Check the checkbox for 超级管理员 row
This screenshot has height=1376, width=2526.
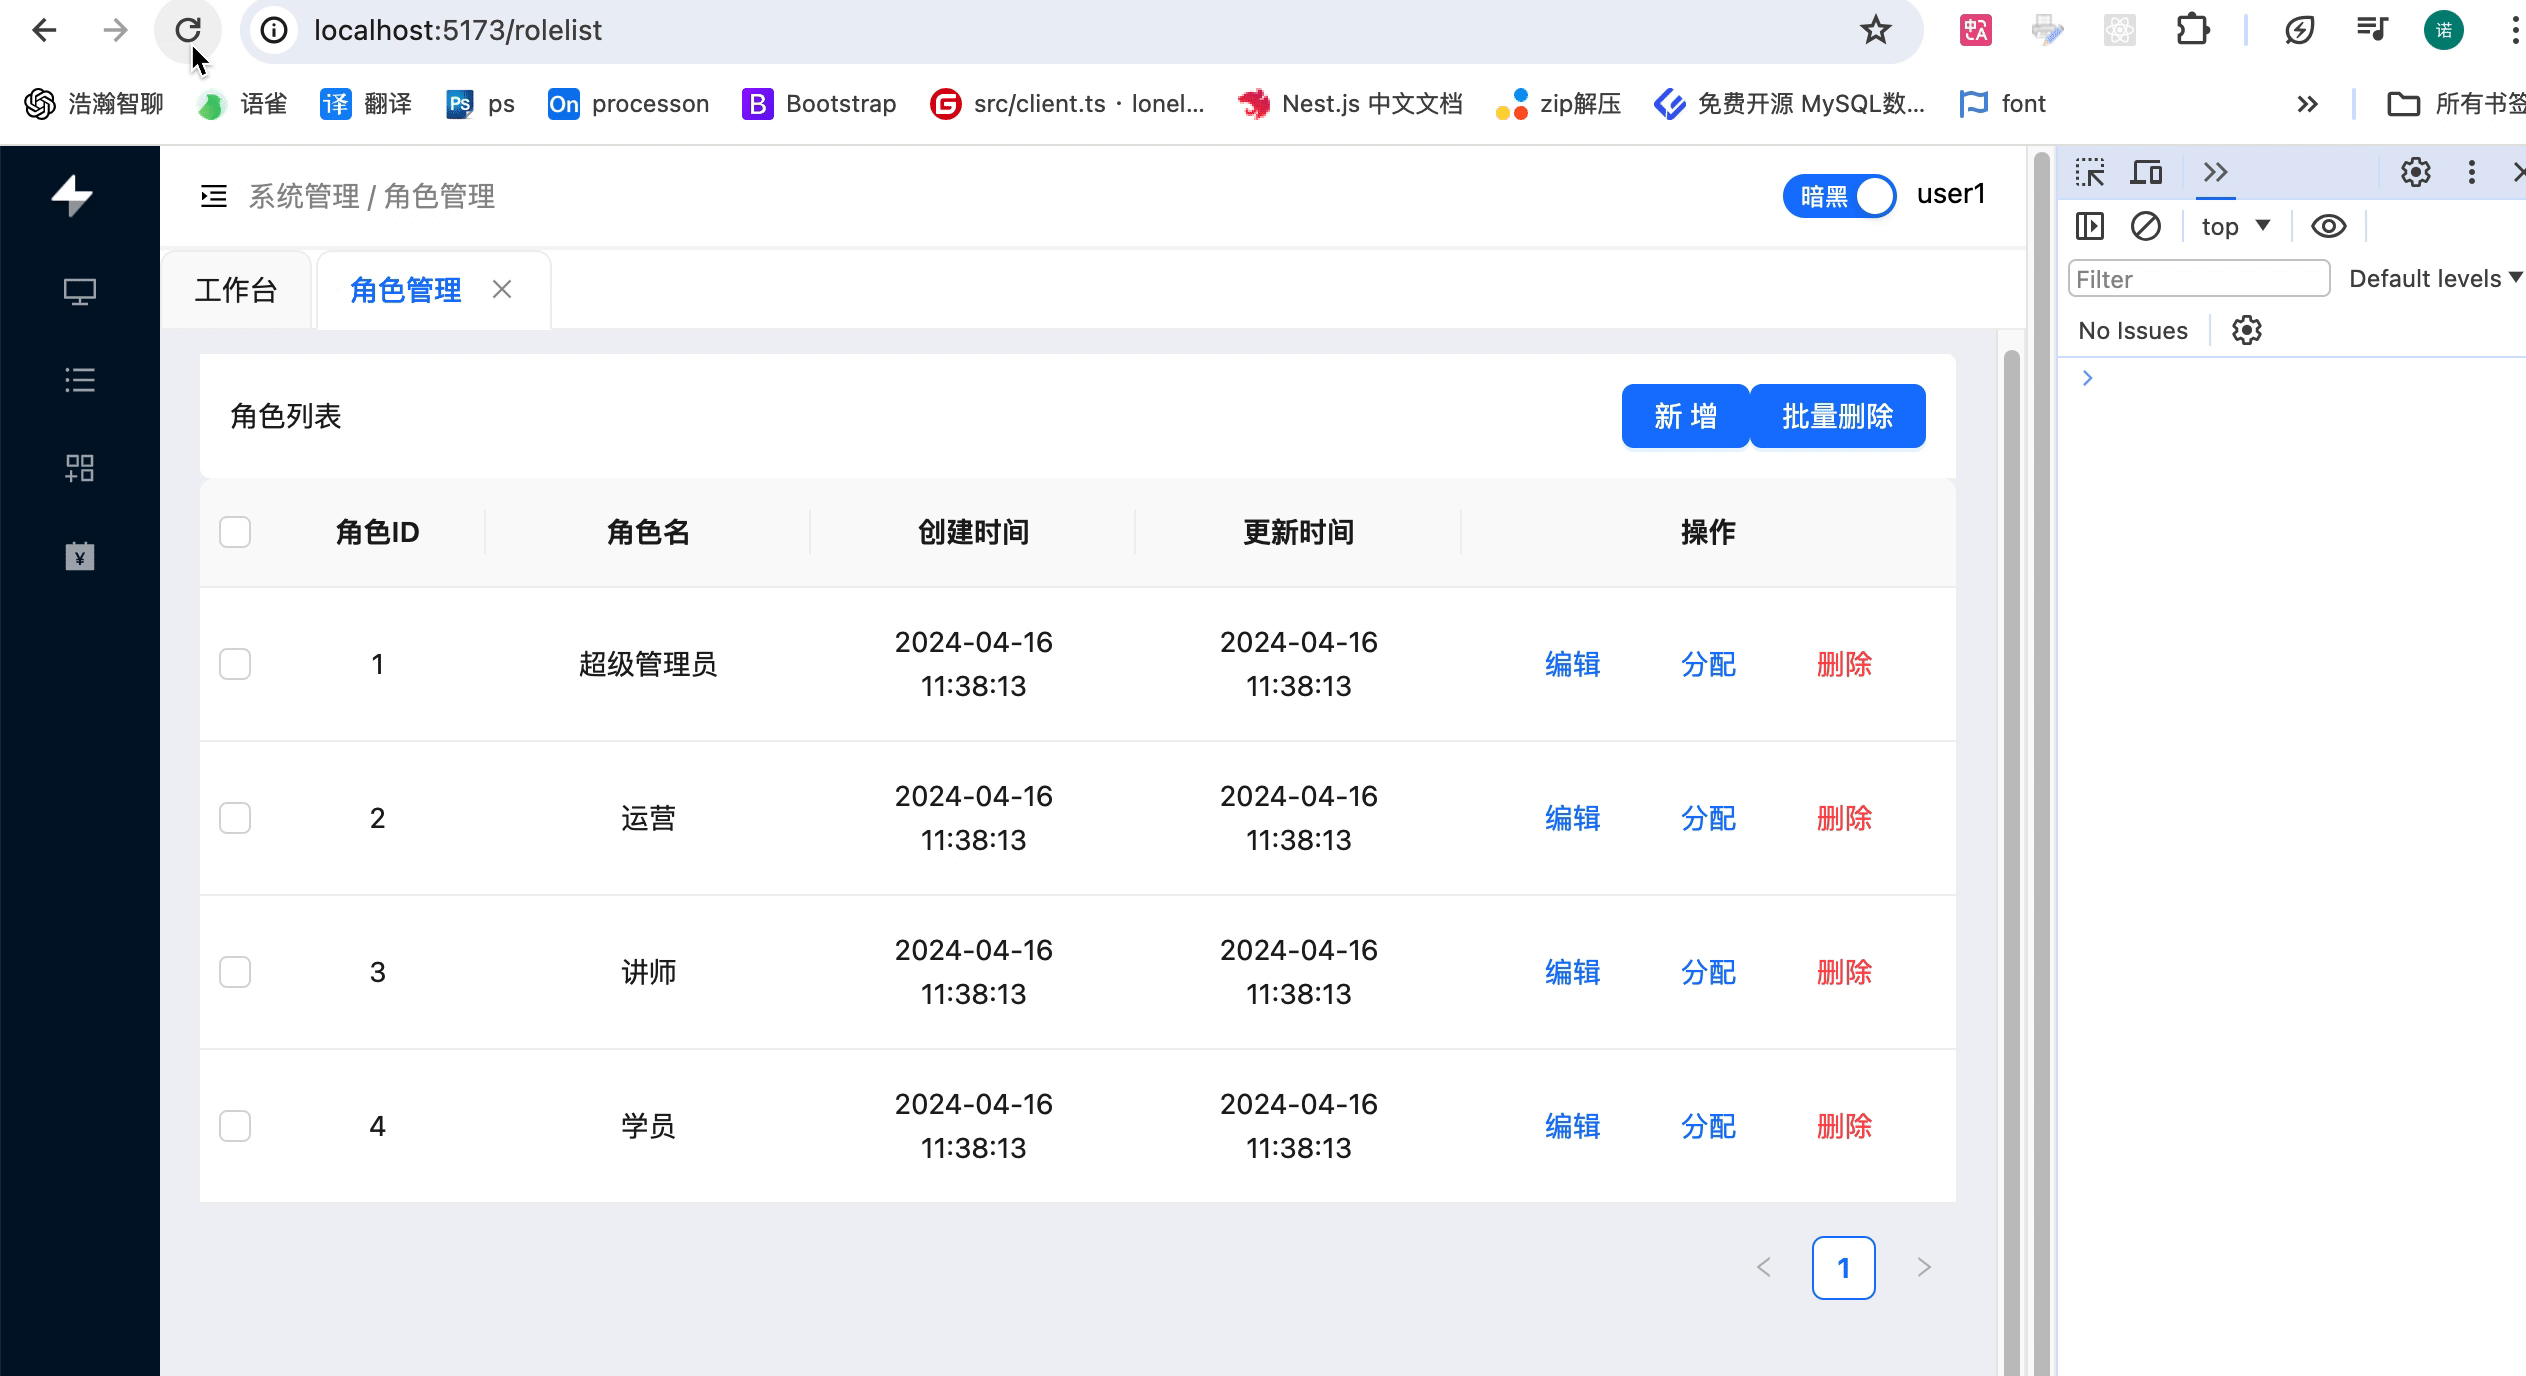pyautogui.click(x=235, y=664)
